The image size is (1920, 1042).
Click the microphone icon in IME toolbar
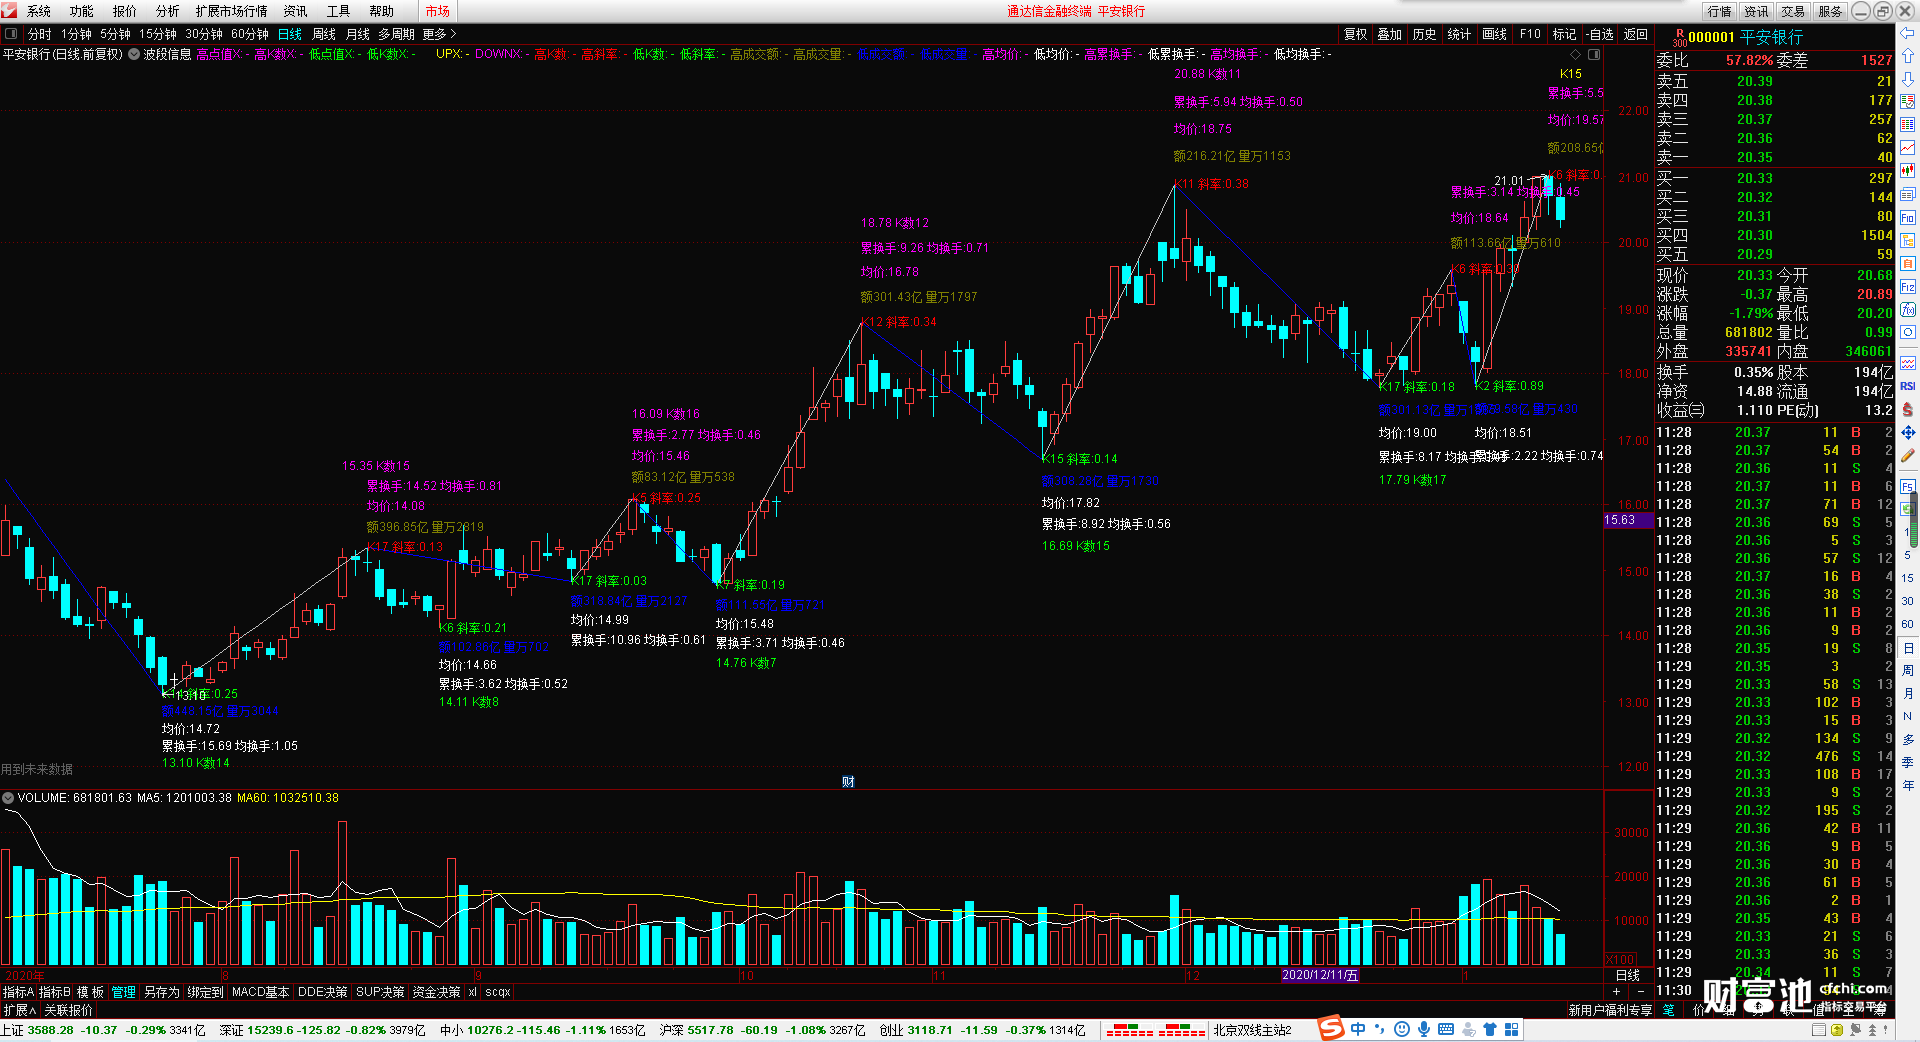[x=1423, y=1029]
